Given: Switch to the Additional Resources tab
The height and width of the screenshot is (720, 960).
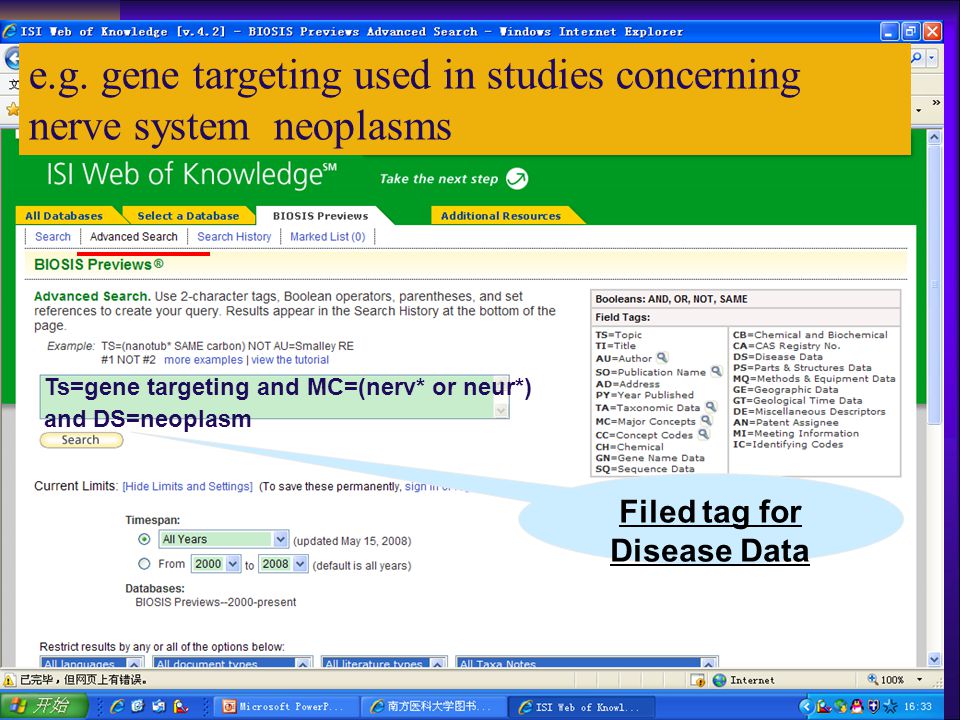Looking at the screenshot, I should pyautogui.click(x=501, y=216).
